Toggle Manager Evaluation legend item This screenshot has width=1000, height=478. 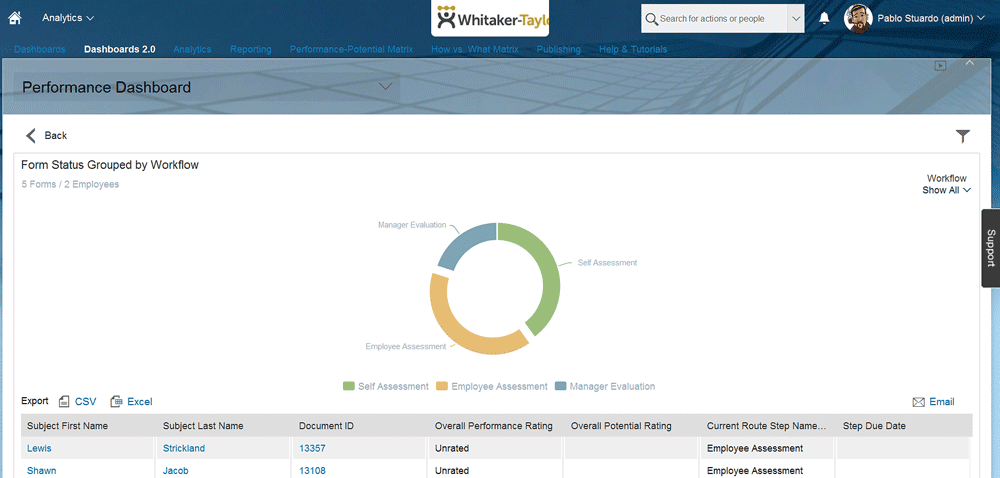click(605, 386)
